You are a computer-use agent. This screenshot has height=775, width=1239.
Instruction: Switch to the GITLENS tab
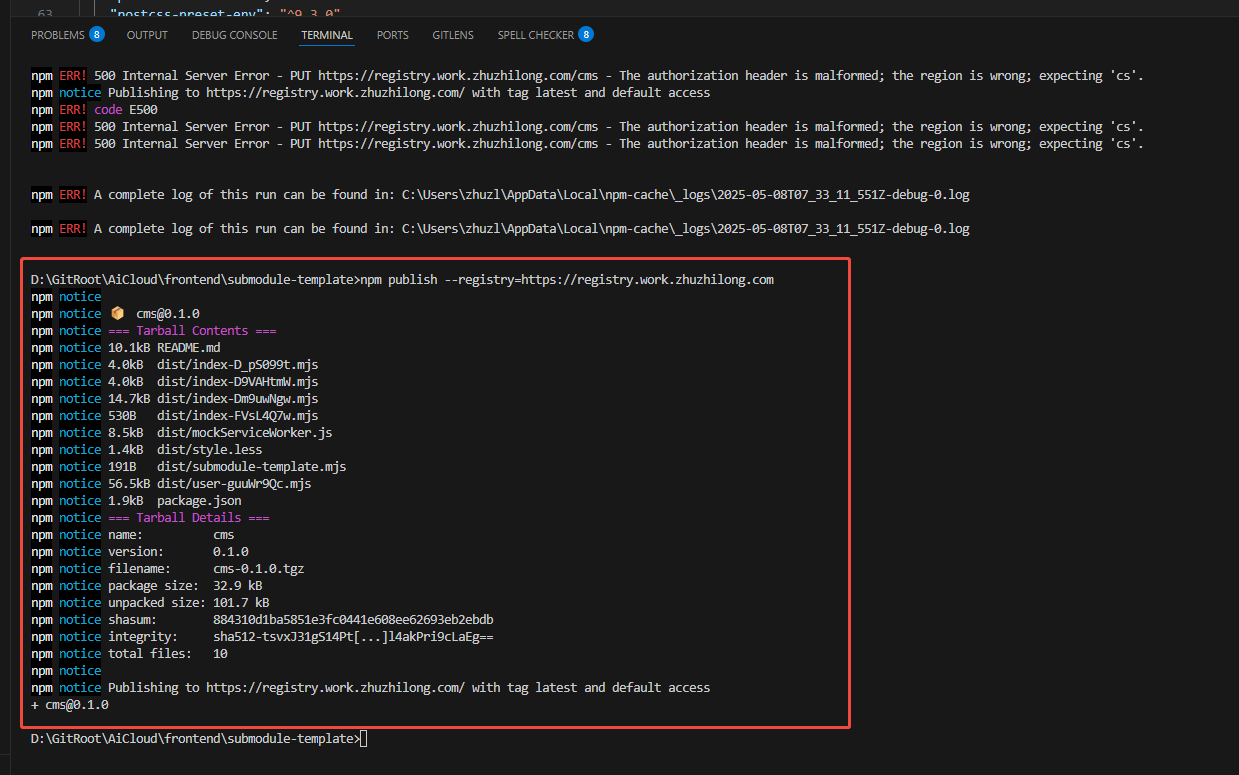click(453, 35)
